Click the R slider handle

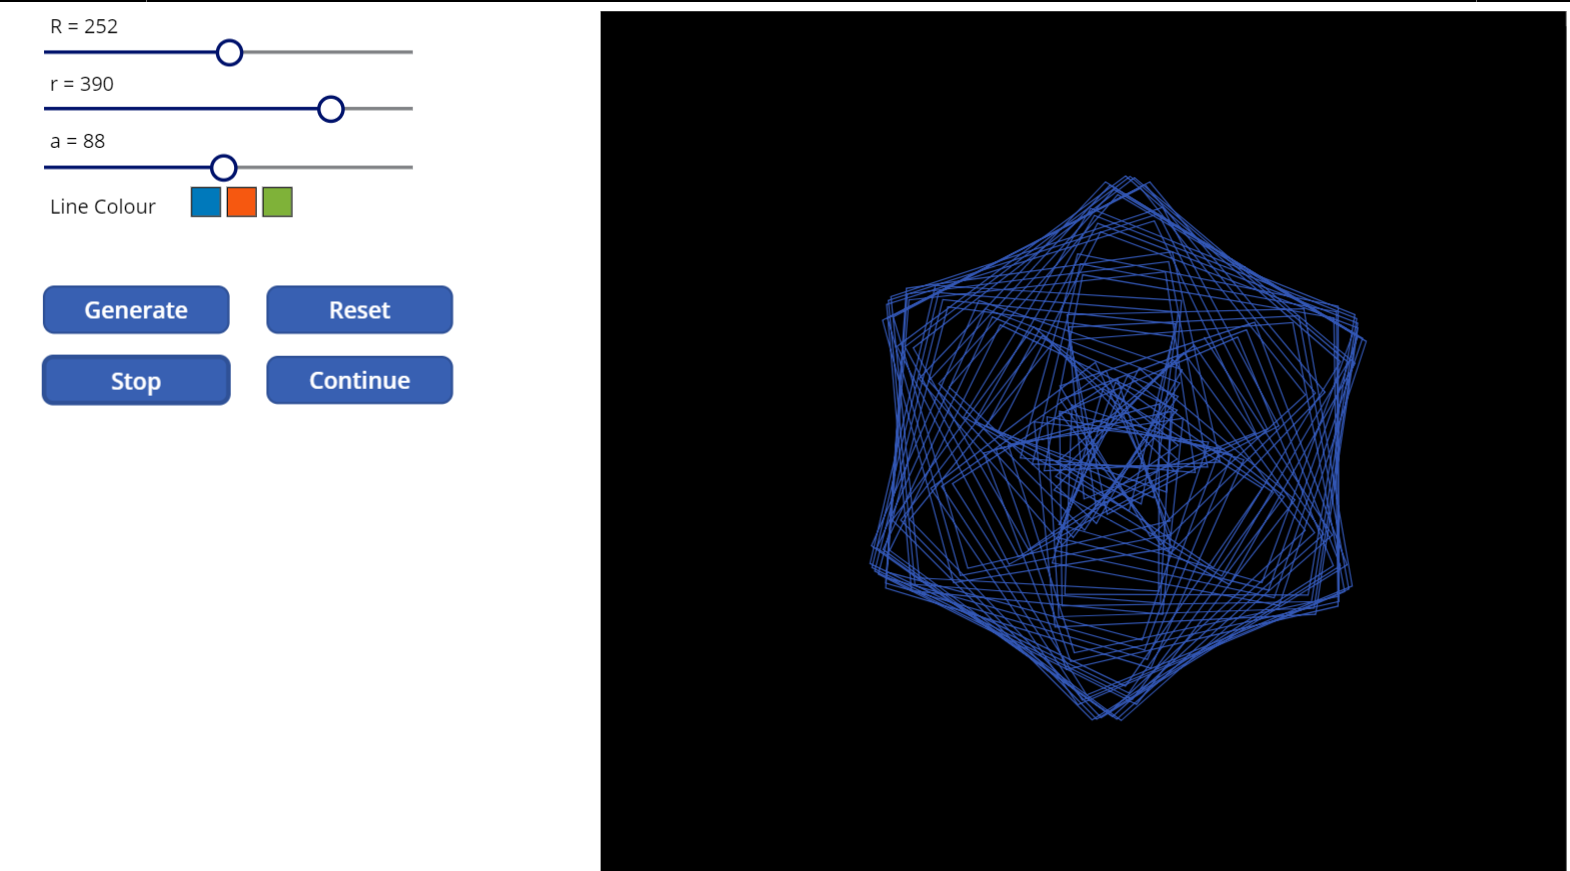pos(229,53)
